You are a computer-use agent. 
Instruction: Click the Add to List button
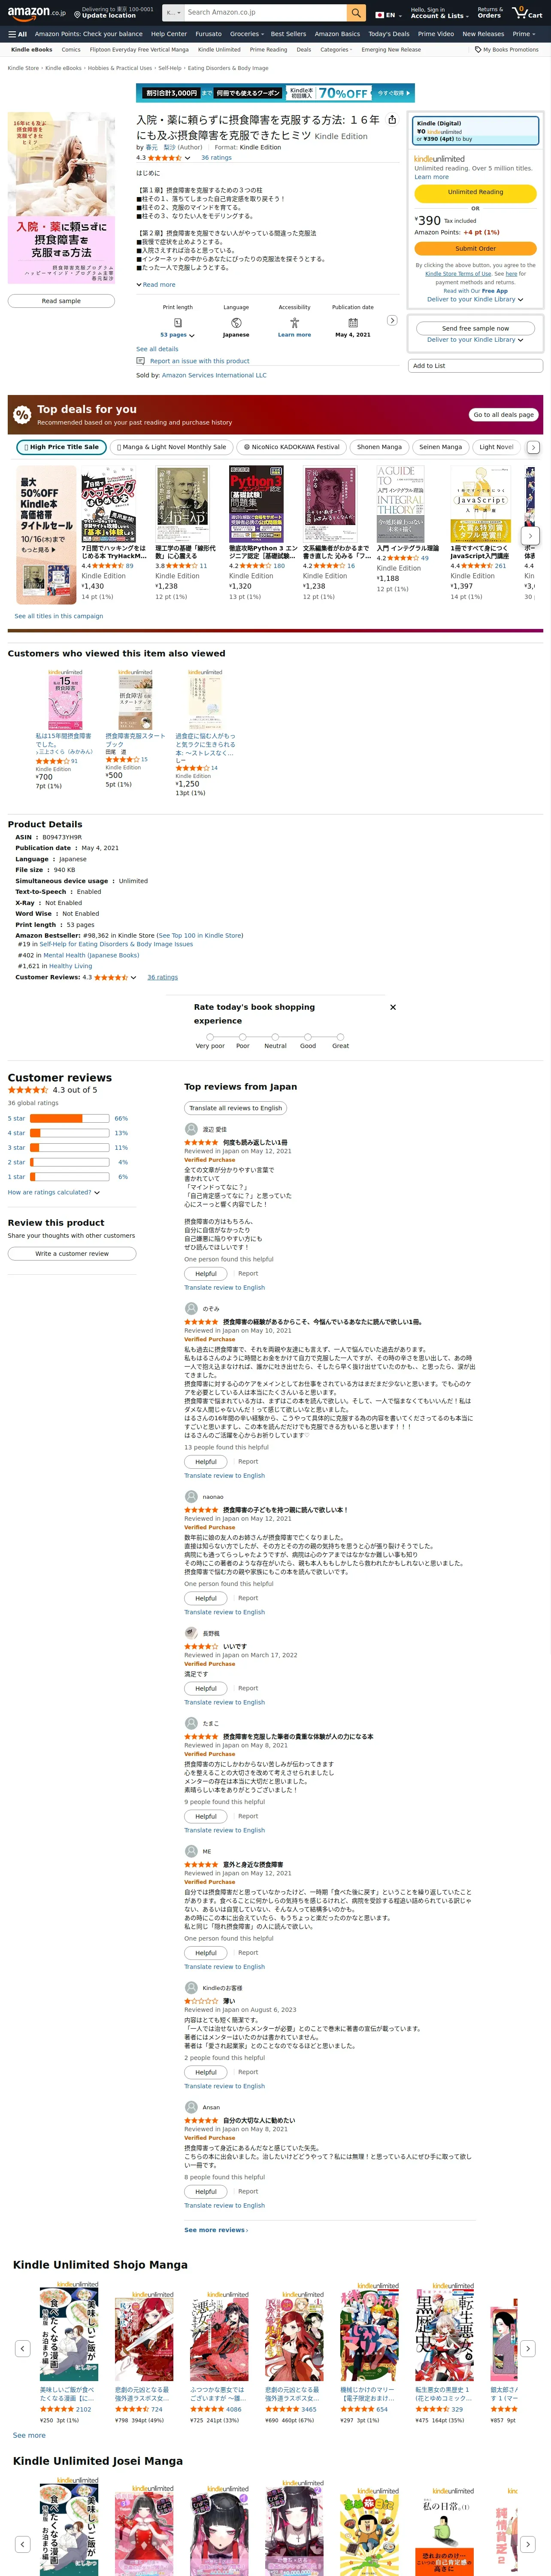(x=475, y=366)
